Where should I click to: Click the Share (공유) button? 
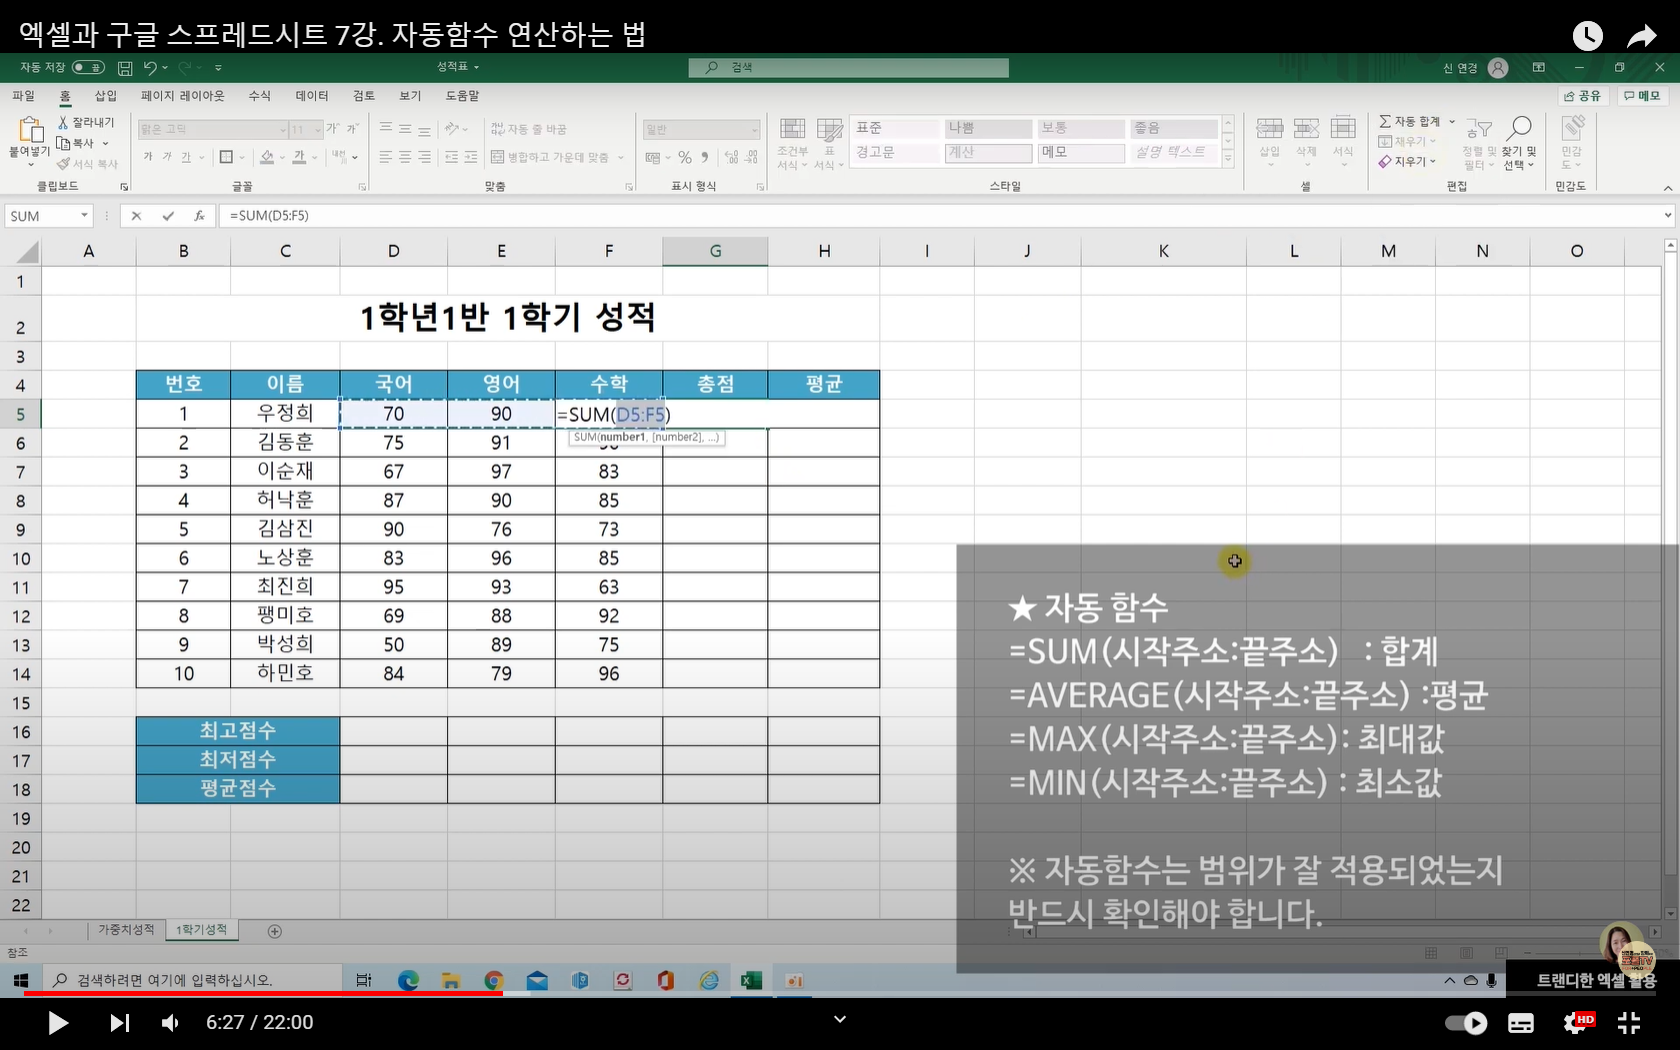click(1583, 96)
